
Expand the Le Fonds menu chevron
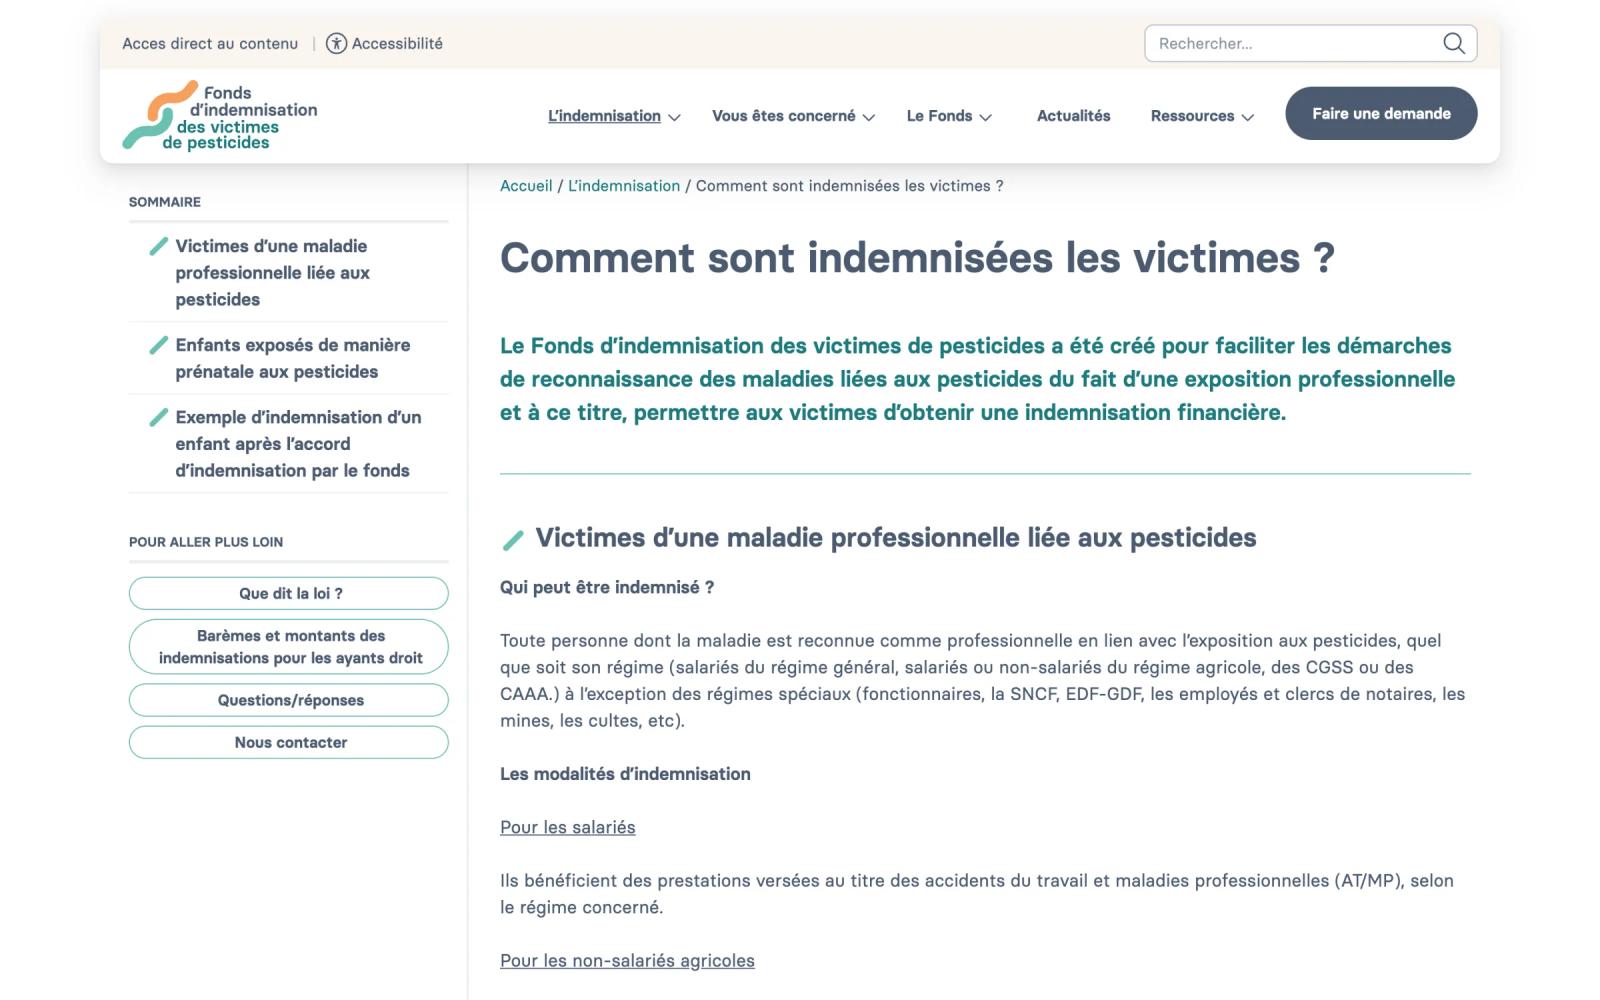[985, 117]
